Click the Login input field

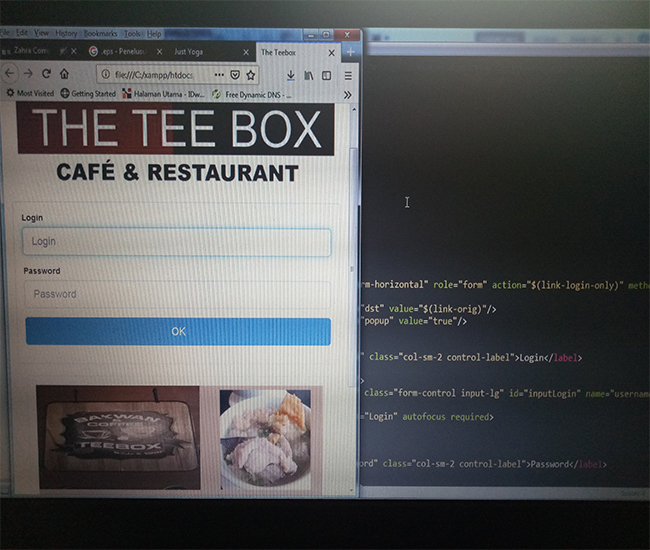(x=177, y=242)
